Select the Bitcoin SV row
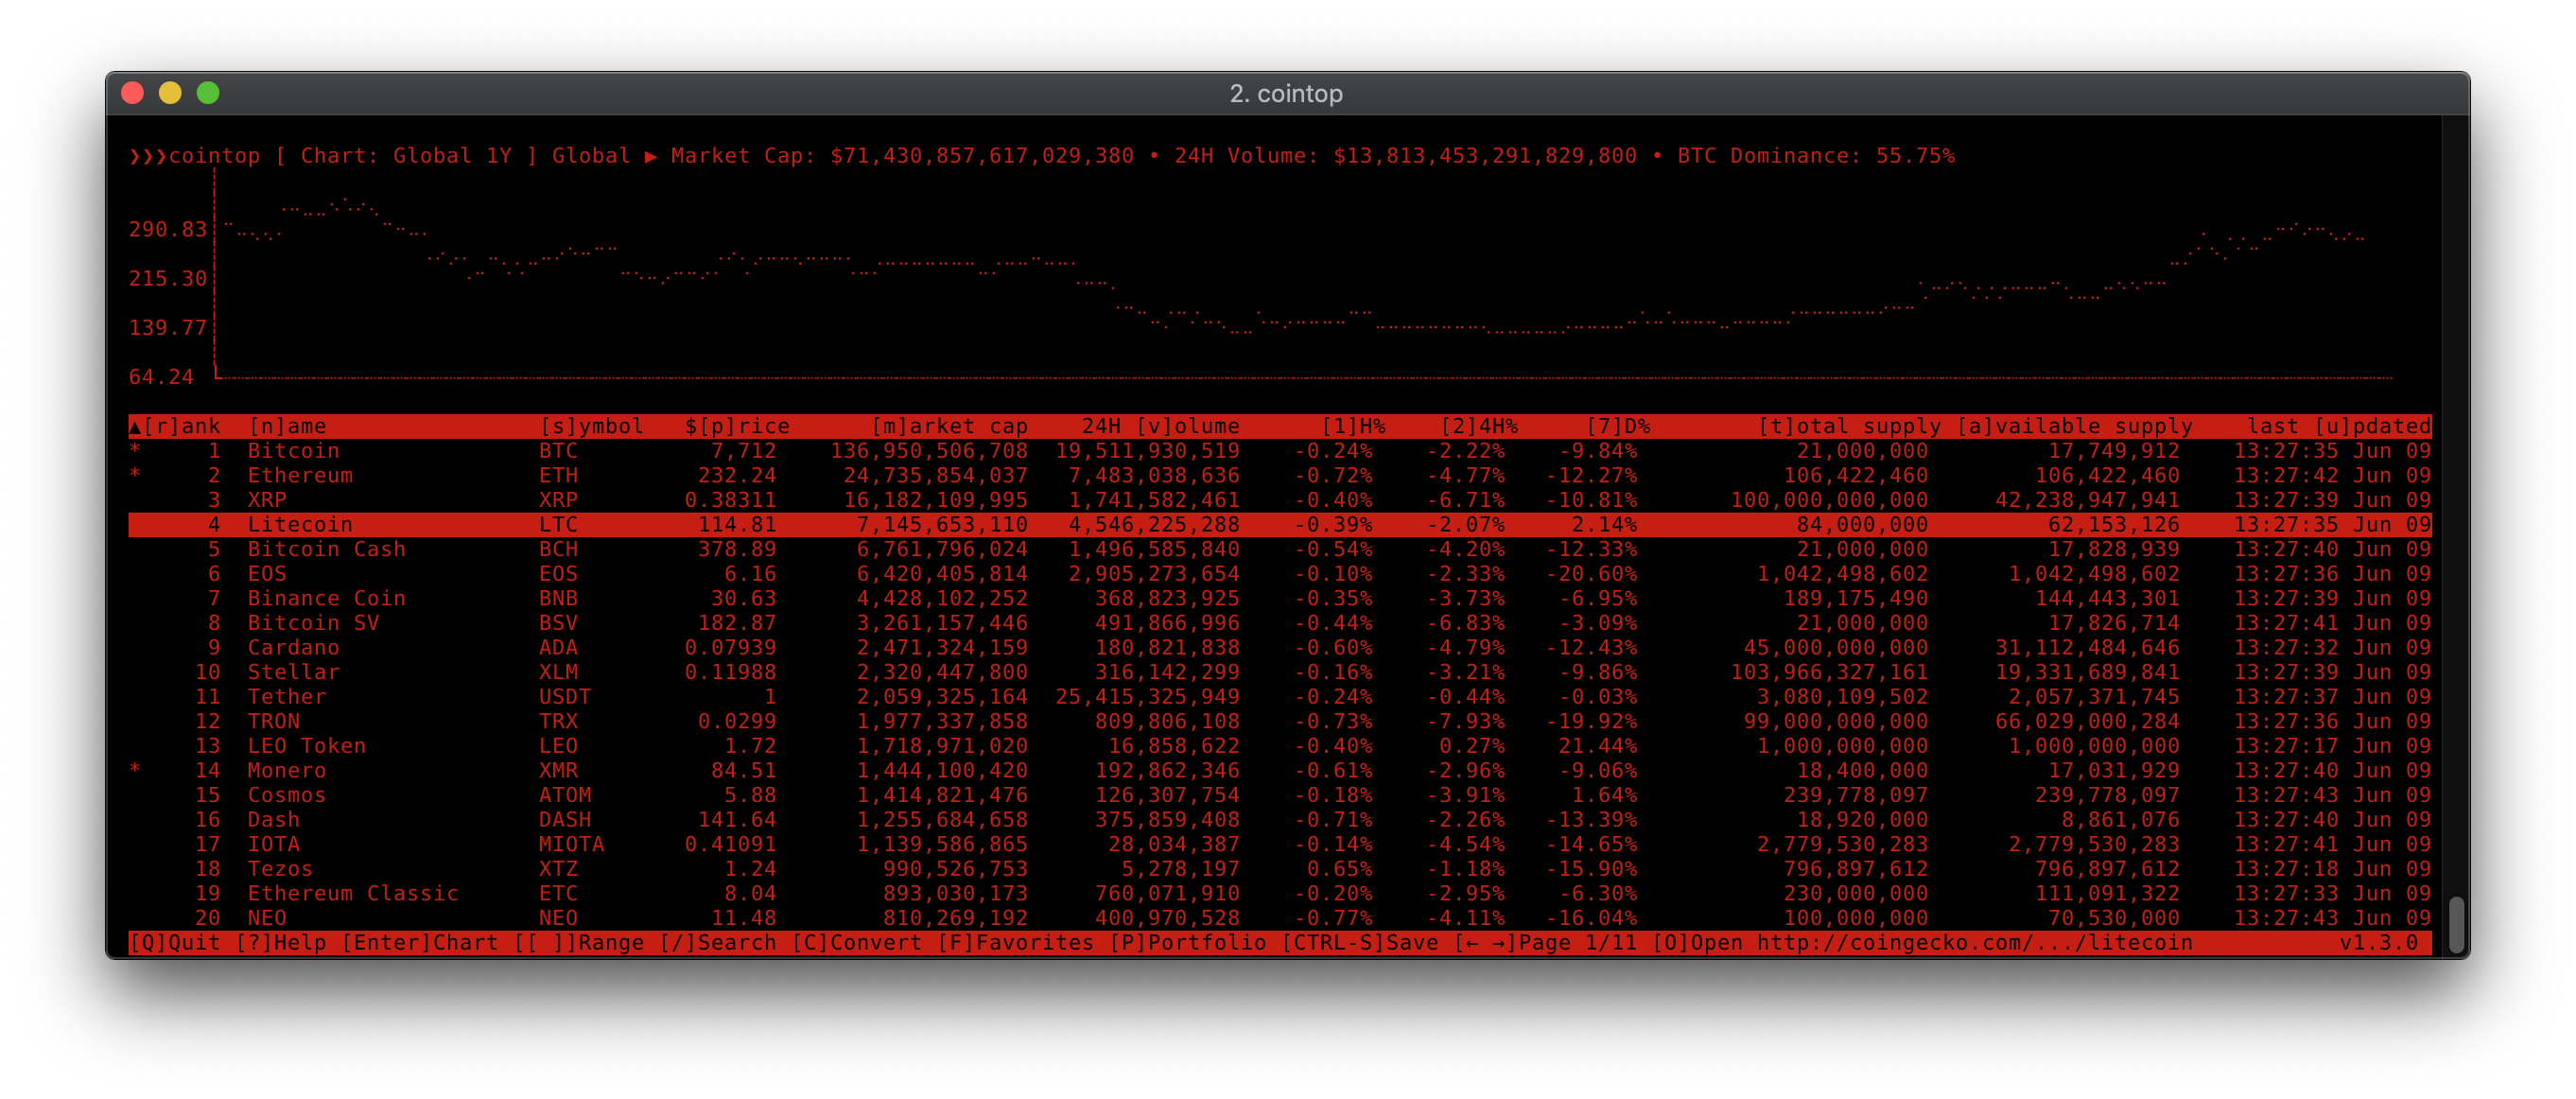 (x=1280, y=623)
